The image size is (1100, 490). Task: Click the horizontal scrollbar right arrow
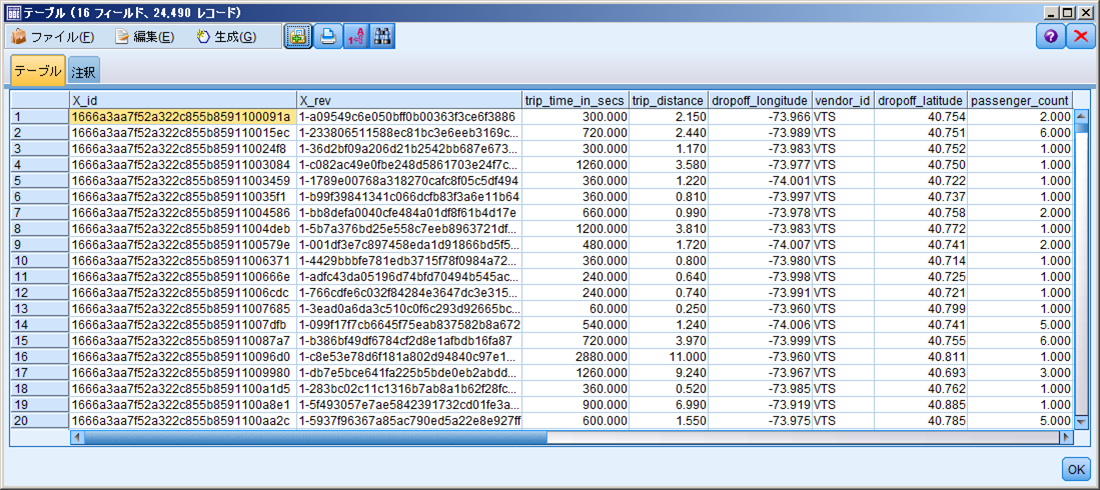tap(1067, 437)
